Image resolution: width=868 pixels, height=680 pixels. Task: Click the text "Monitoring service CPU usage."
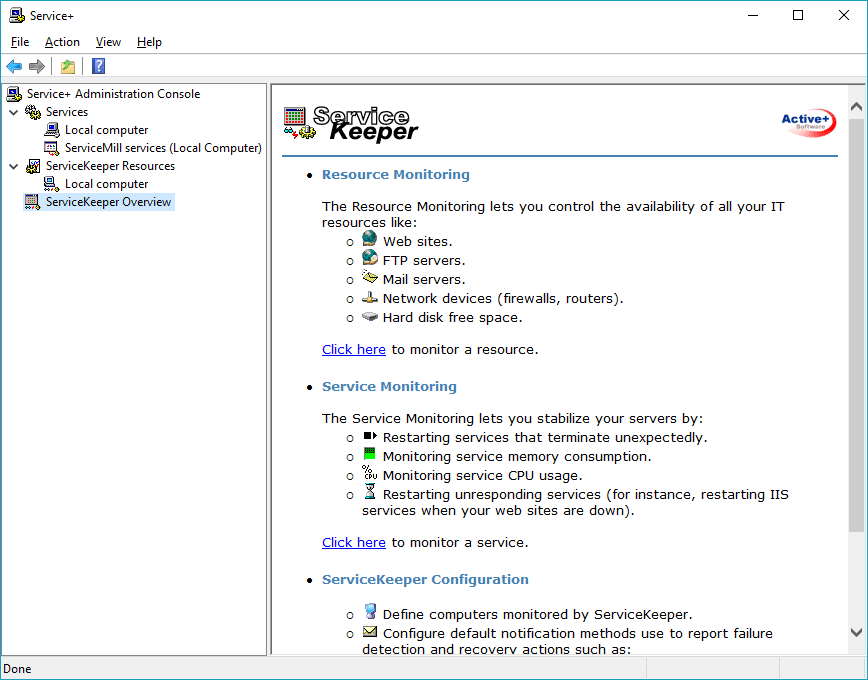(482, 476)
